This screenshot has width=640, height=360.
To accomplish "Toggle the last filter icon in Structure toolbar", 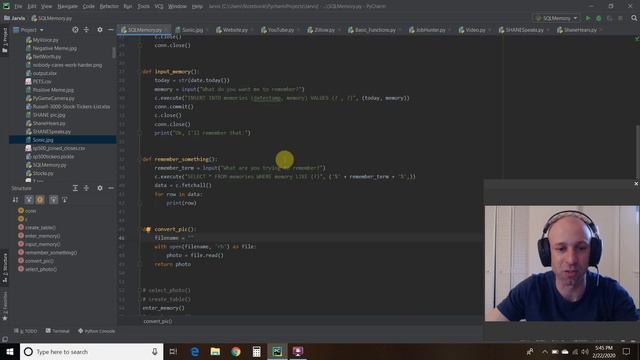I will click(64, 200).
